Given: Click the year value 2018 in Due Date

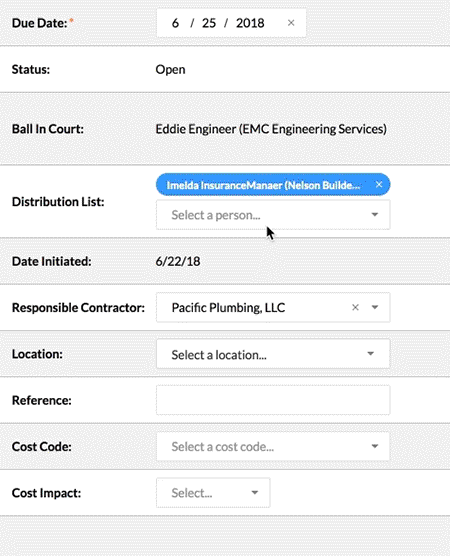Looking at the screenshot, I should [250, 23].
